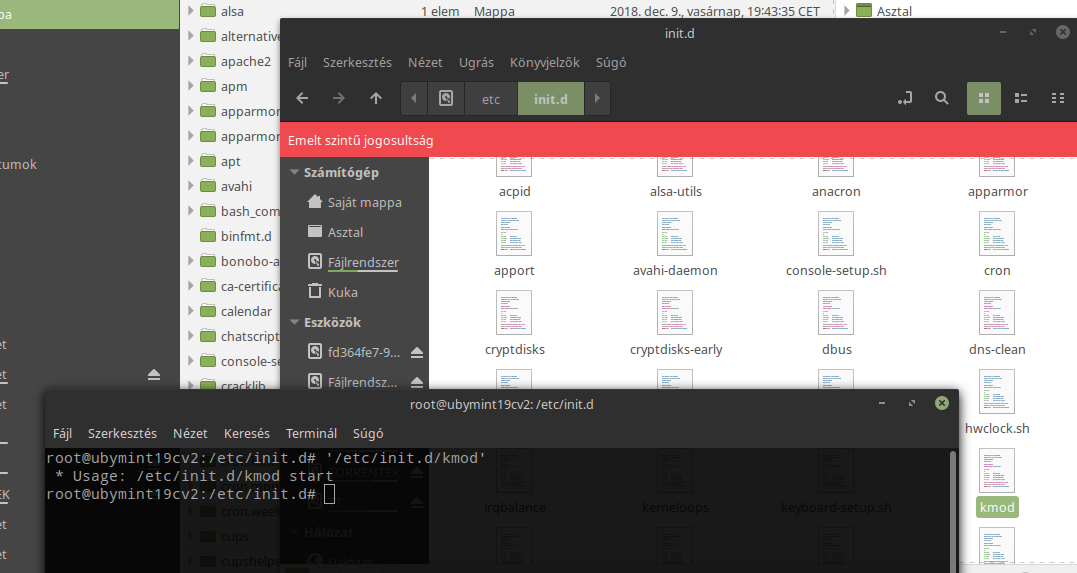
Task: Expand the calendar folder in tree
Action: [x=191, y=311]
